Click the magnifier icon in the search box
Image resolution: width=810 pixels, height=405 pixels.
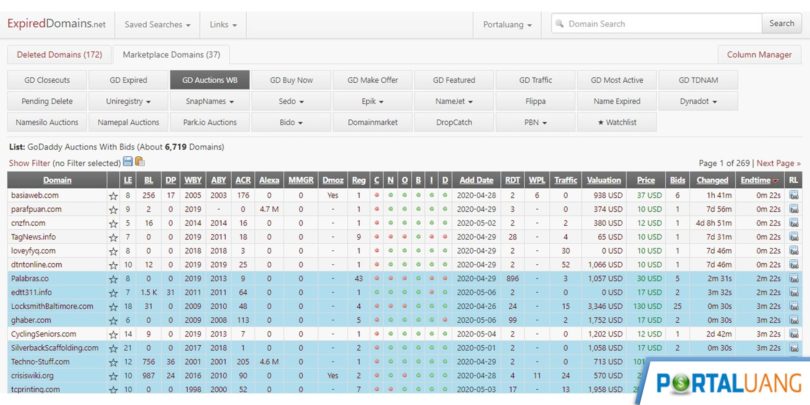560,23
